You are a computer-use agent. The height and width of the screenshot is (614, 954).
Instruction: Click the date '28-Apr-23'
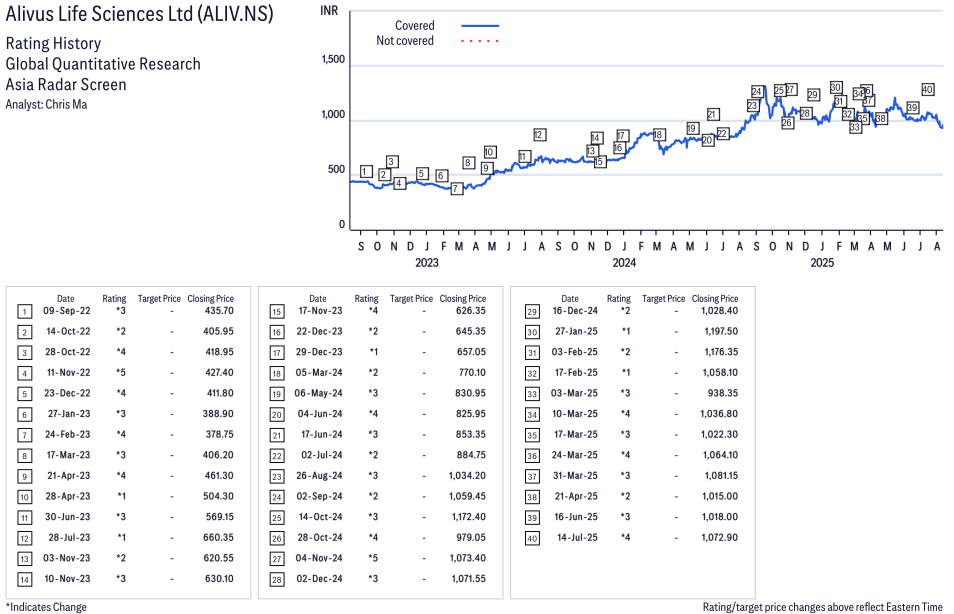[68, 497]
